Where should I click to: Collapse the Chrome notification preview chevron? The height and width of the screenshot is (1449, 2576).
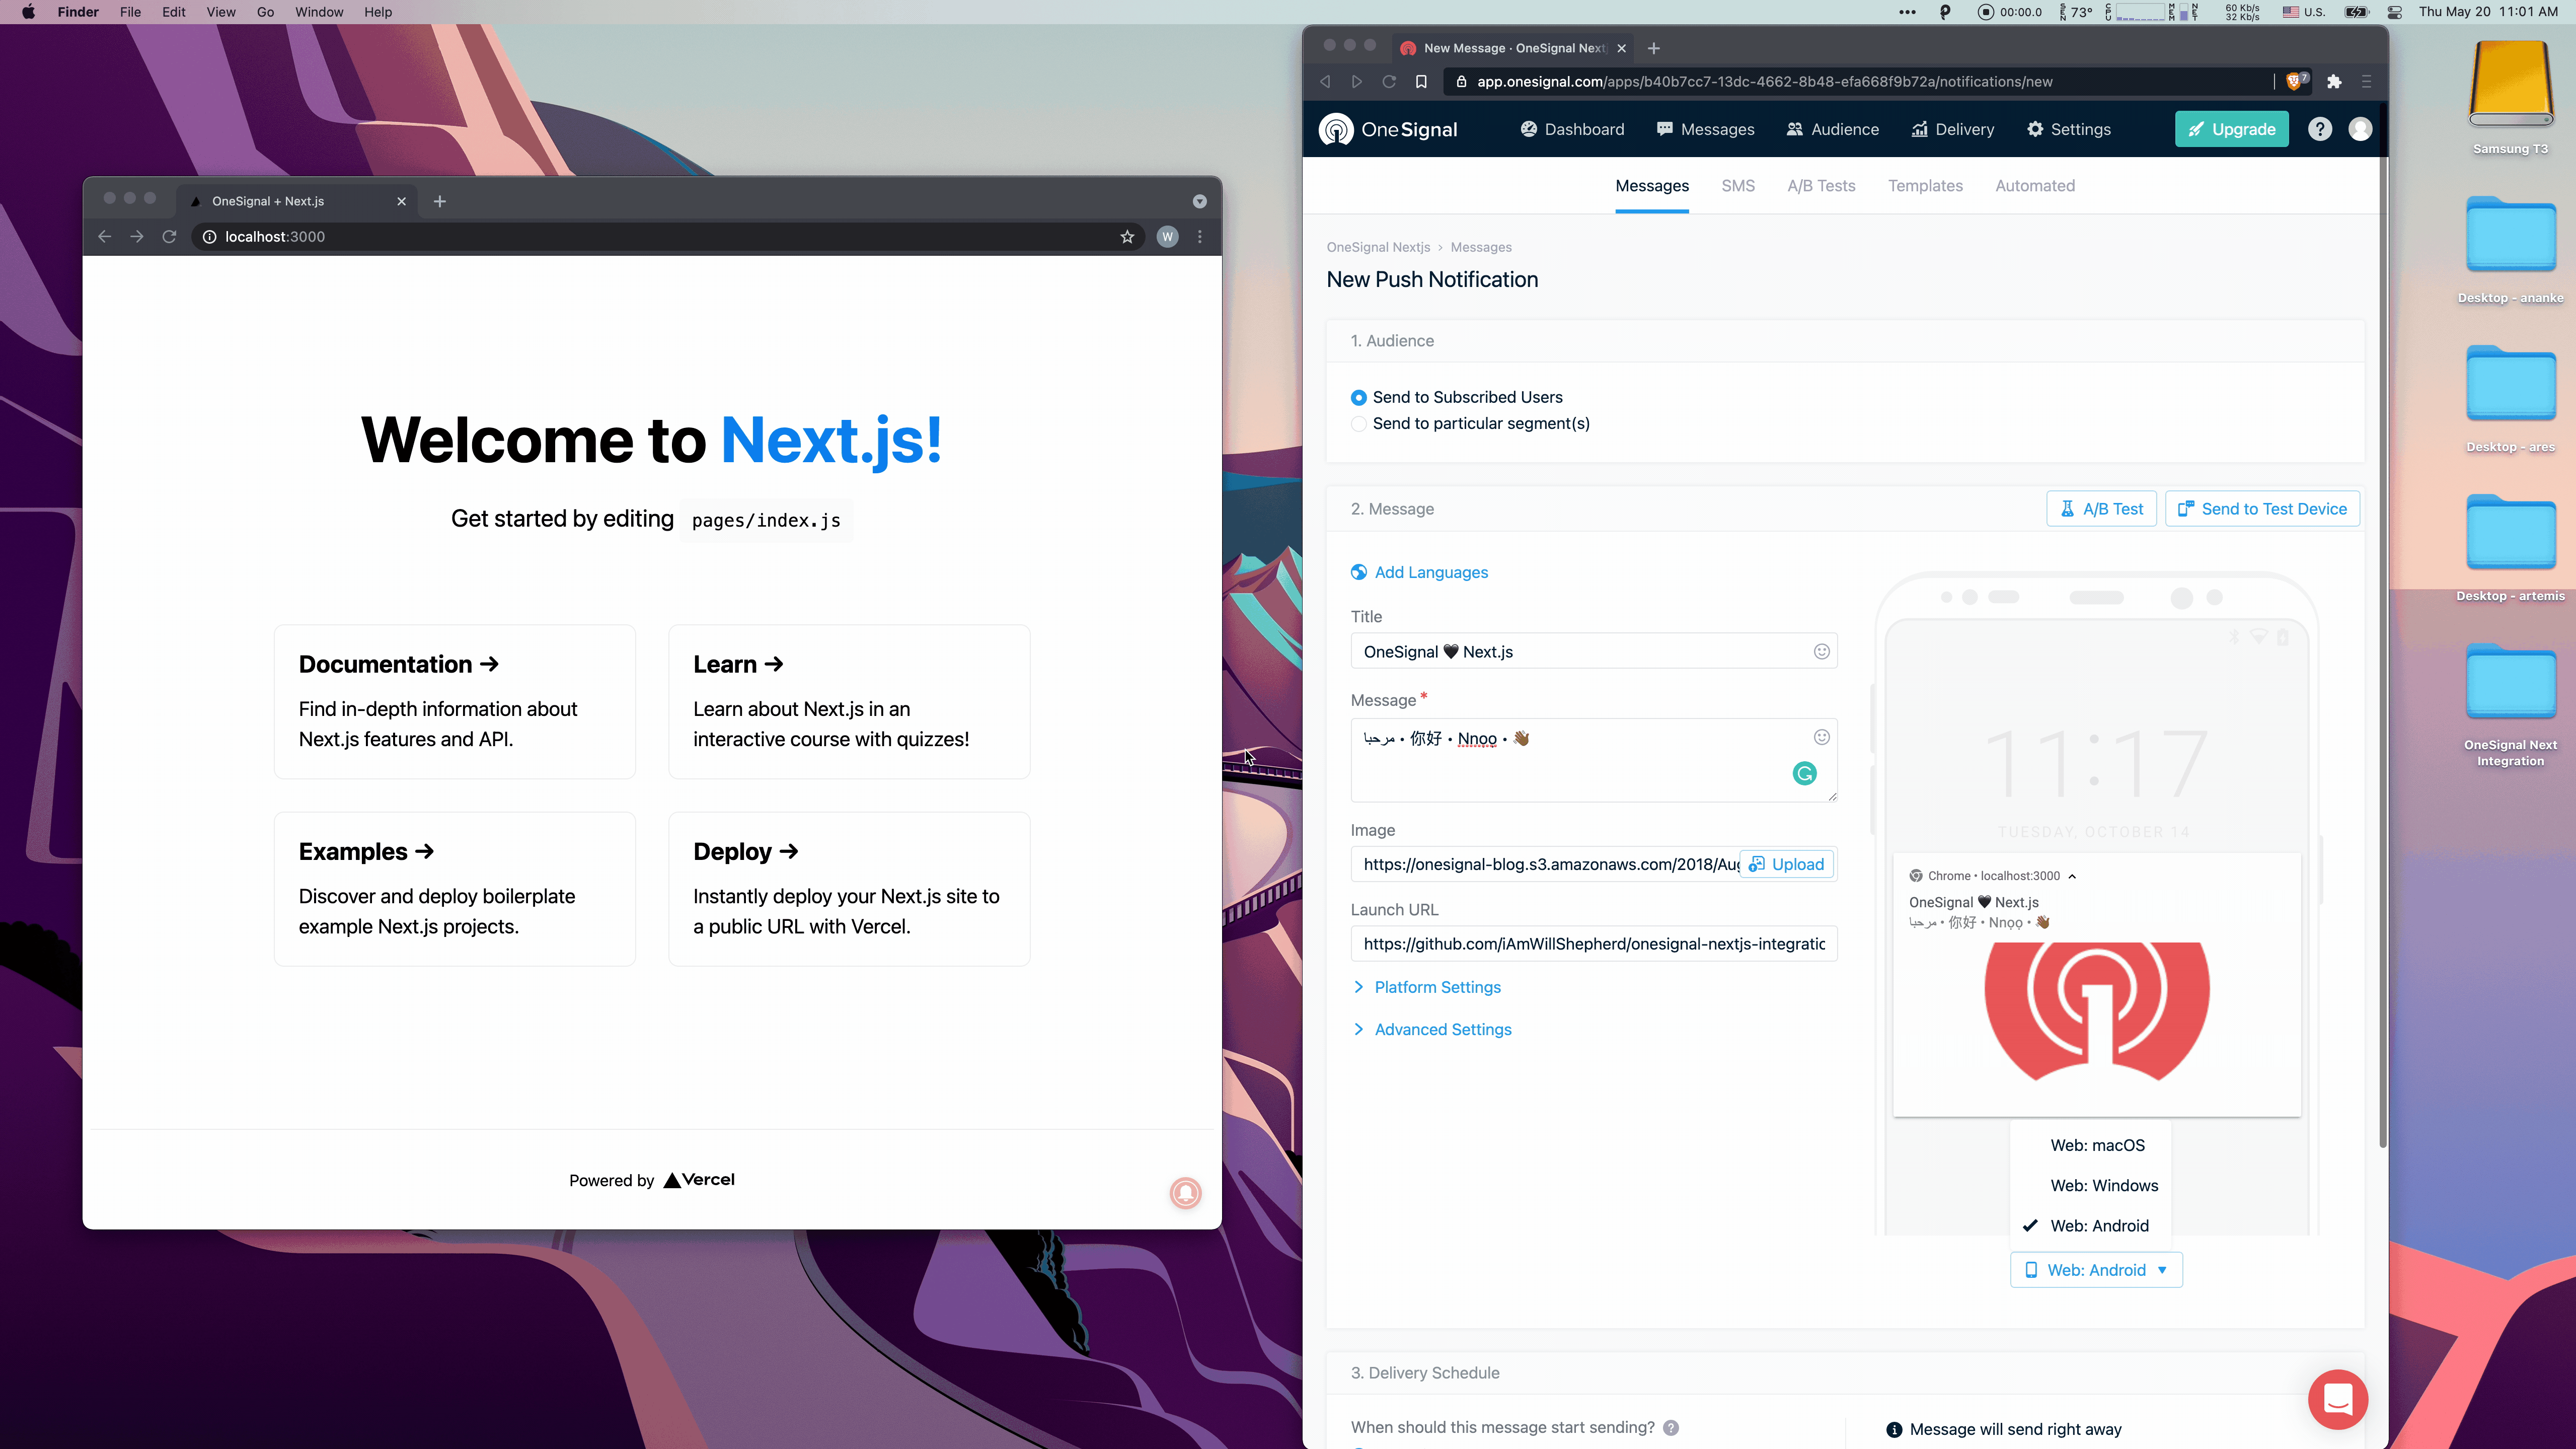click(x=2073, y=876)
